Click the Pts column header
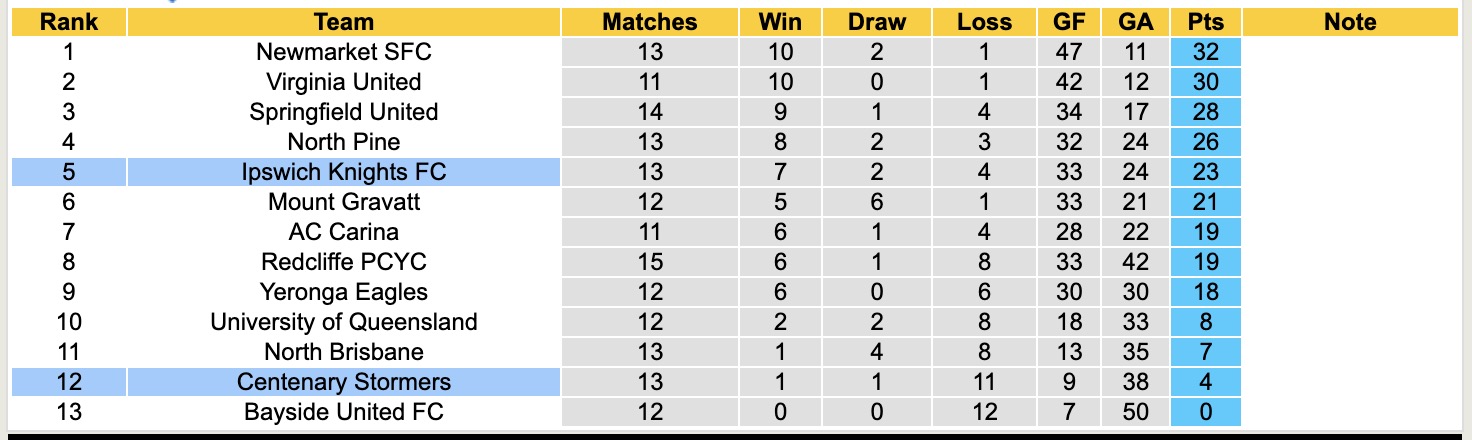 click(x=1205, y=22)
